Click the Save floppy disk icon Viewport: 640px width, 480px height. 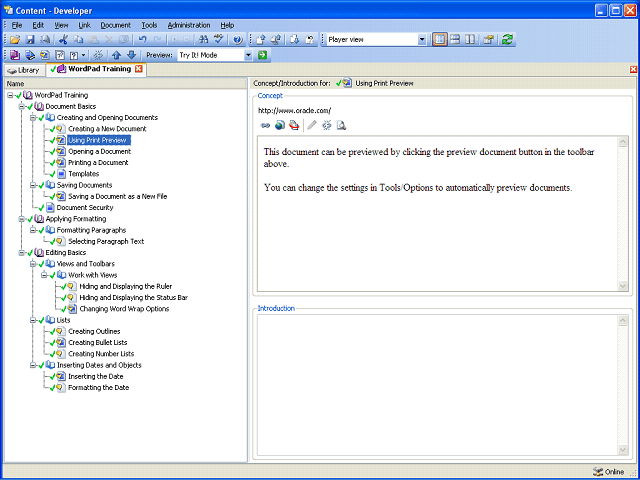coord(30,40)
